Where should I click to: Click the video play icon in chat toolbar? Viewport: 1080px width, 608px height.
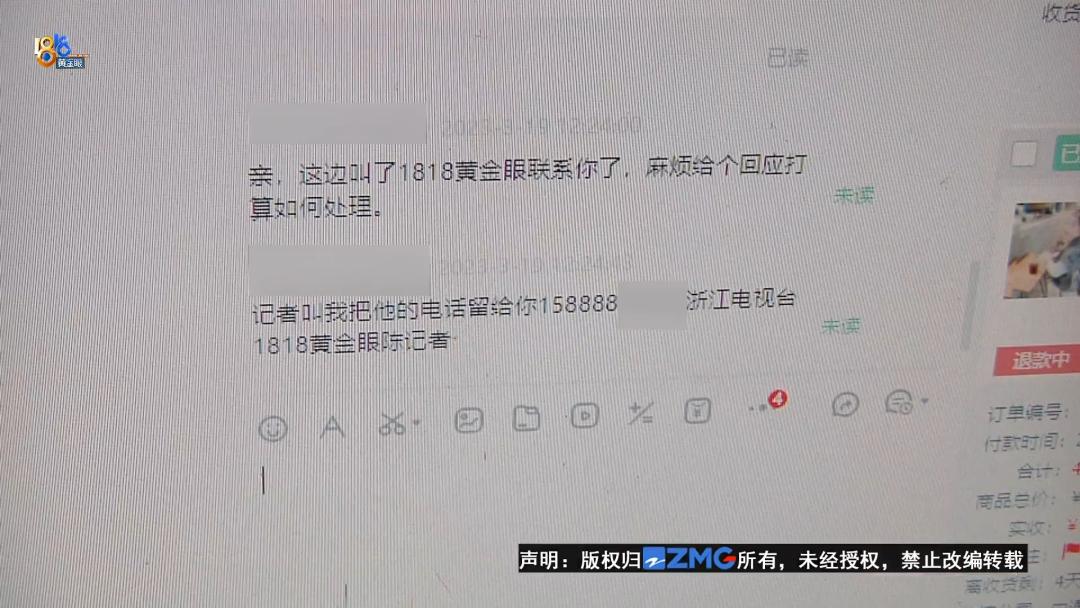tap(584, 415)
